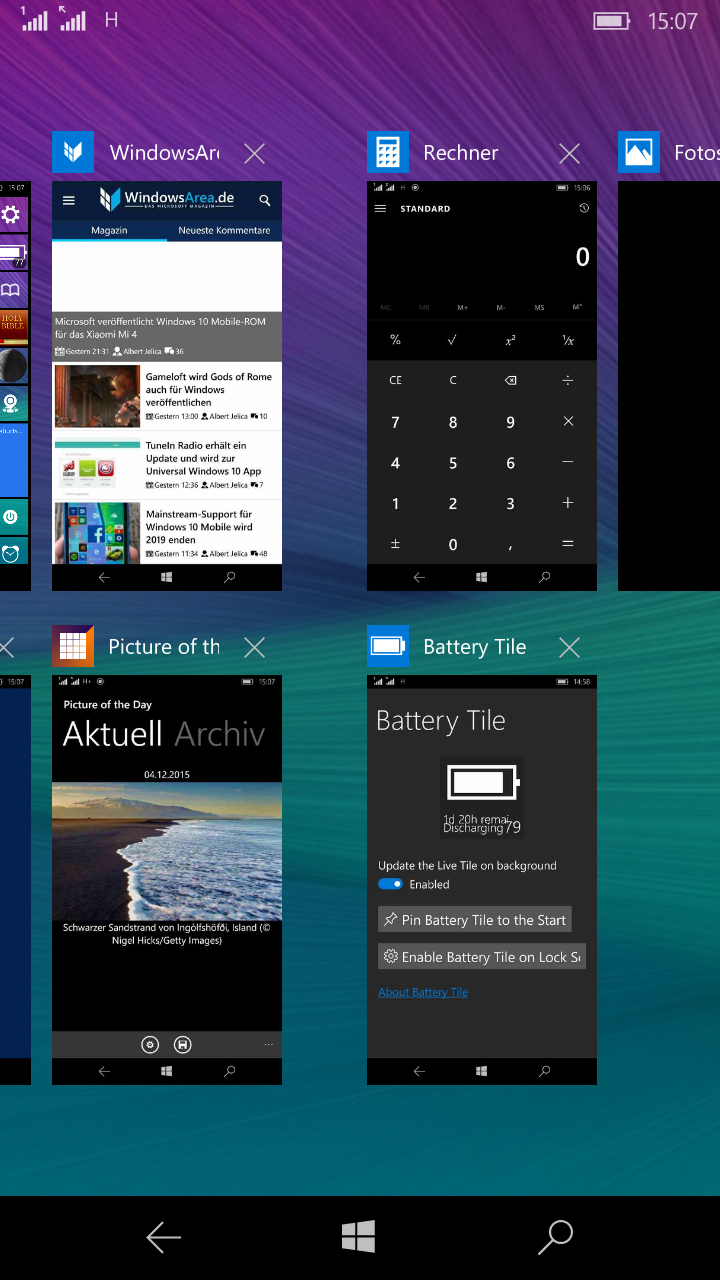Tap the save icon in Picture of the Day
This screenshot has height=1280, width=720.
coord(182,1044)
